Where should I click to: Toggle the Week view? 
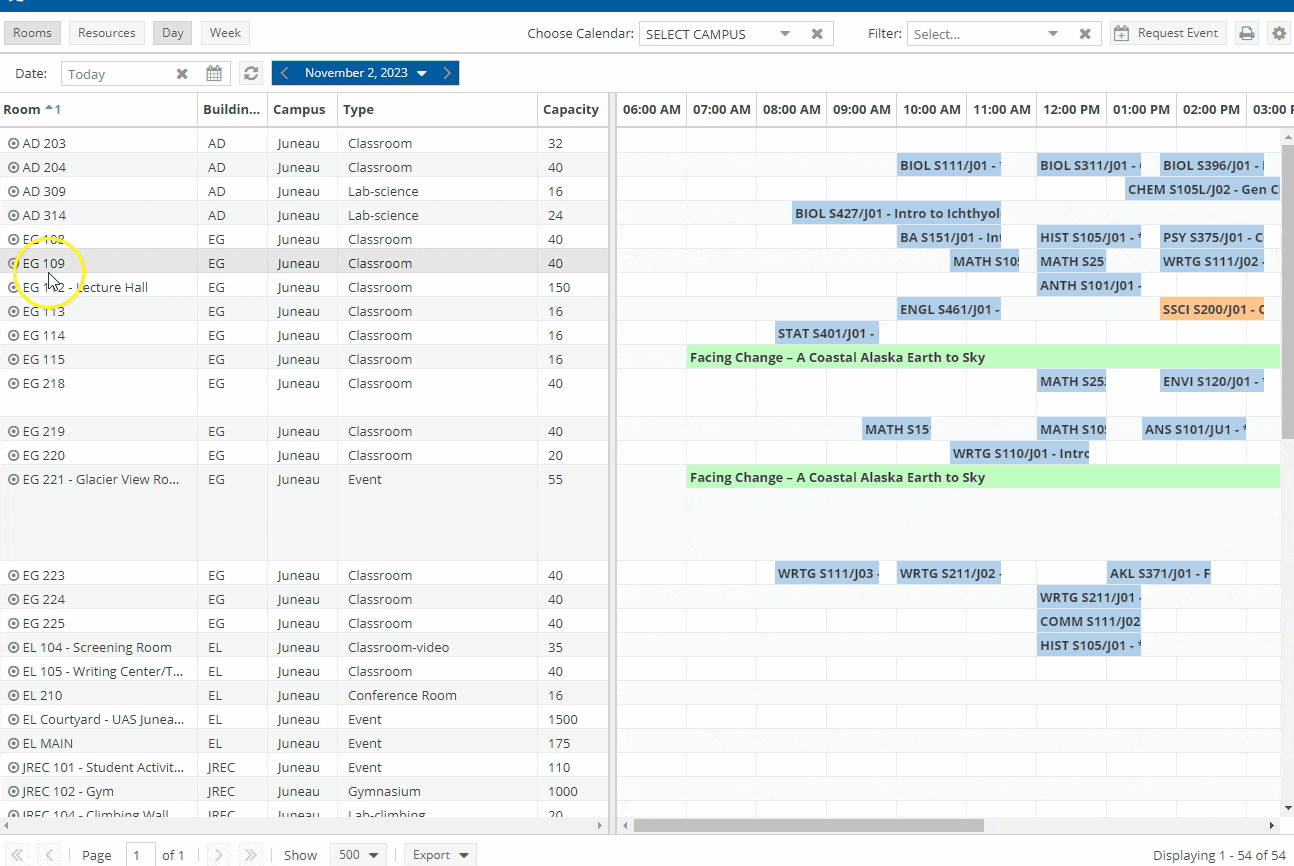click(225, 33)
